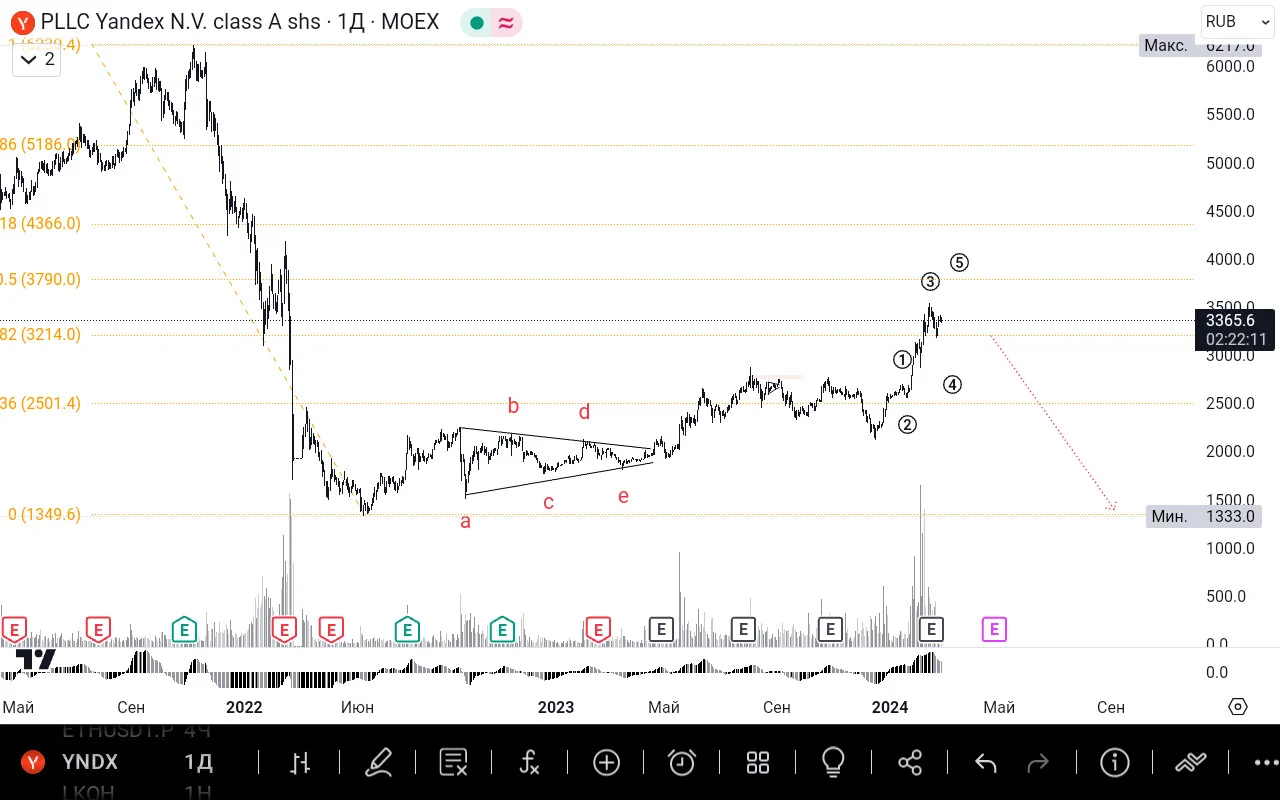The image size is (1280, 800).
Task: Select the LKOH watchlist row
Action: click(88, 792)
